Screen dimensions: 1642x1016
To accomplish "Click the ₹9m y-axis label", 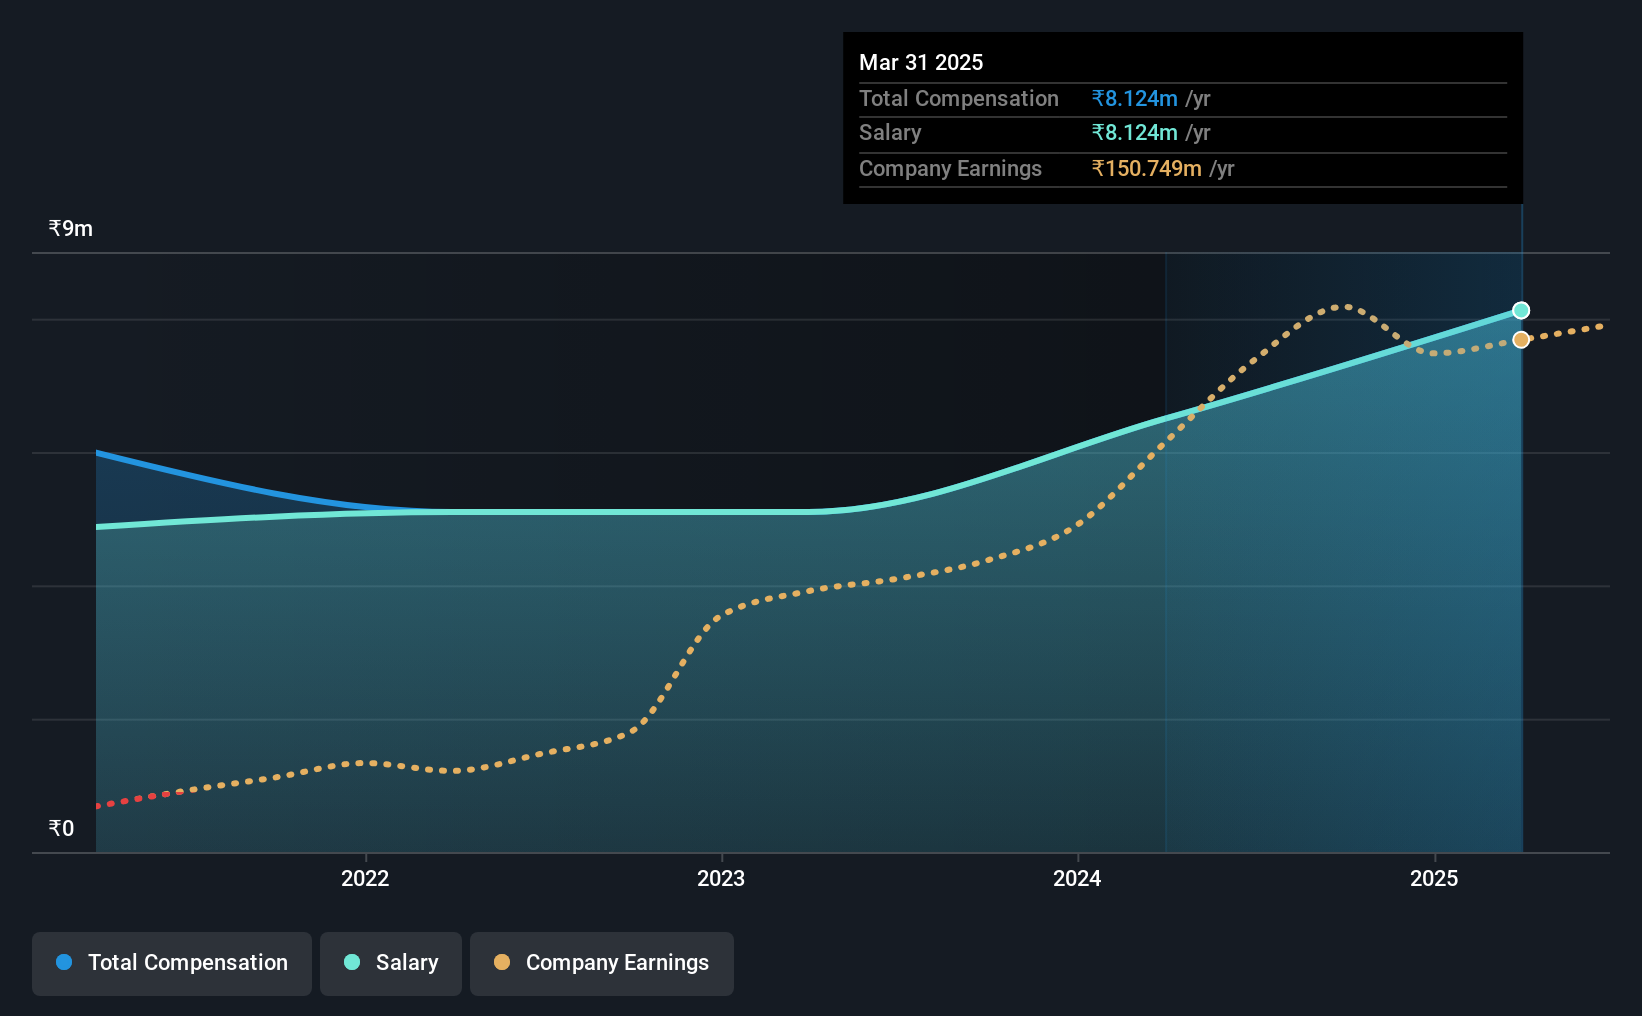I will coord(71,229).
